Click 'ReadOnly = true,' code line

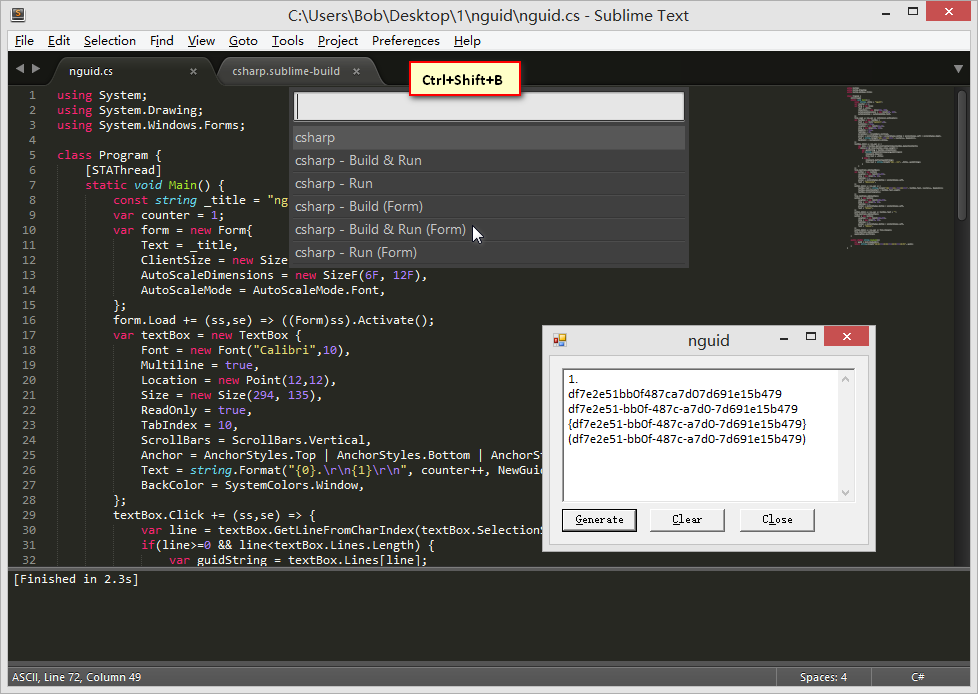coord(196,410)
